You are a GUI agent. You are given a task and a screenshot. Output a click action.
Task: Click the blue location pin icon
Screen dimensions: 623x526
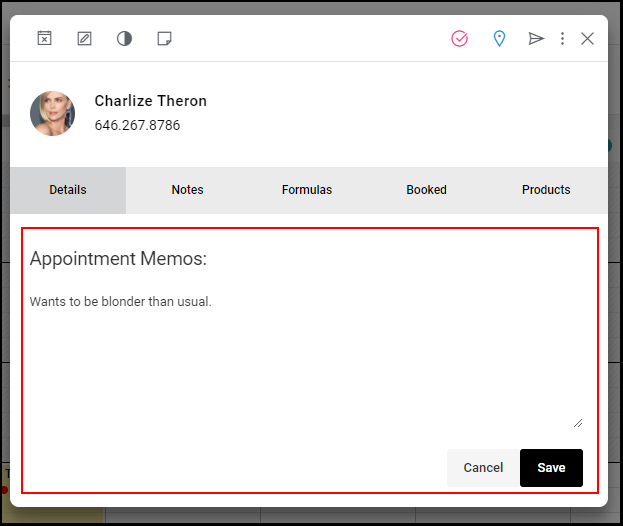pyautogui.click(x=499, y=39)
